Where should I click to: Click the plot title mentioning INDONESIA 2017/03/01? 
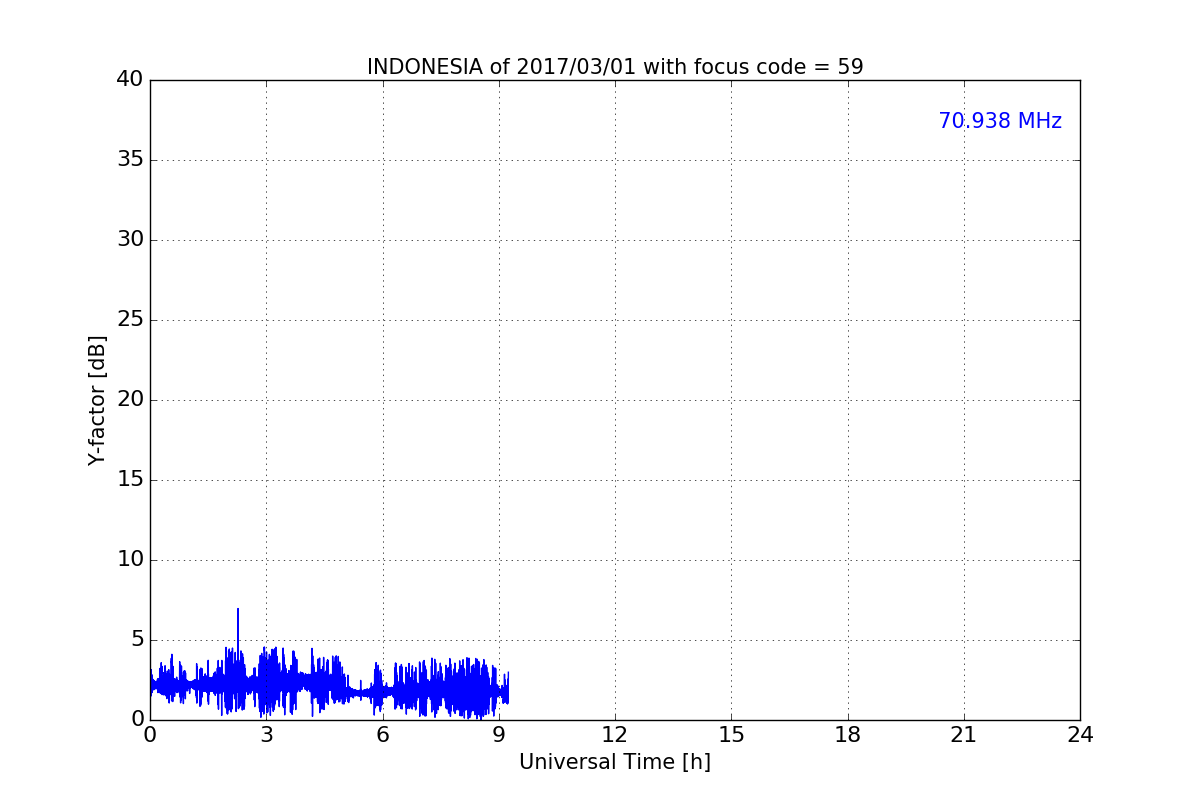point(615,67)
